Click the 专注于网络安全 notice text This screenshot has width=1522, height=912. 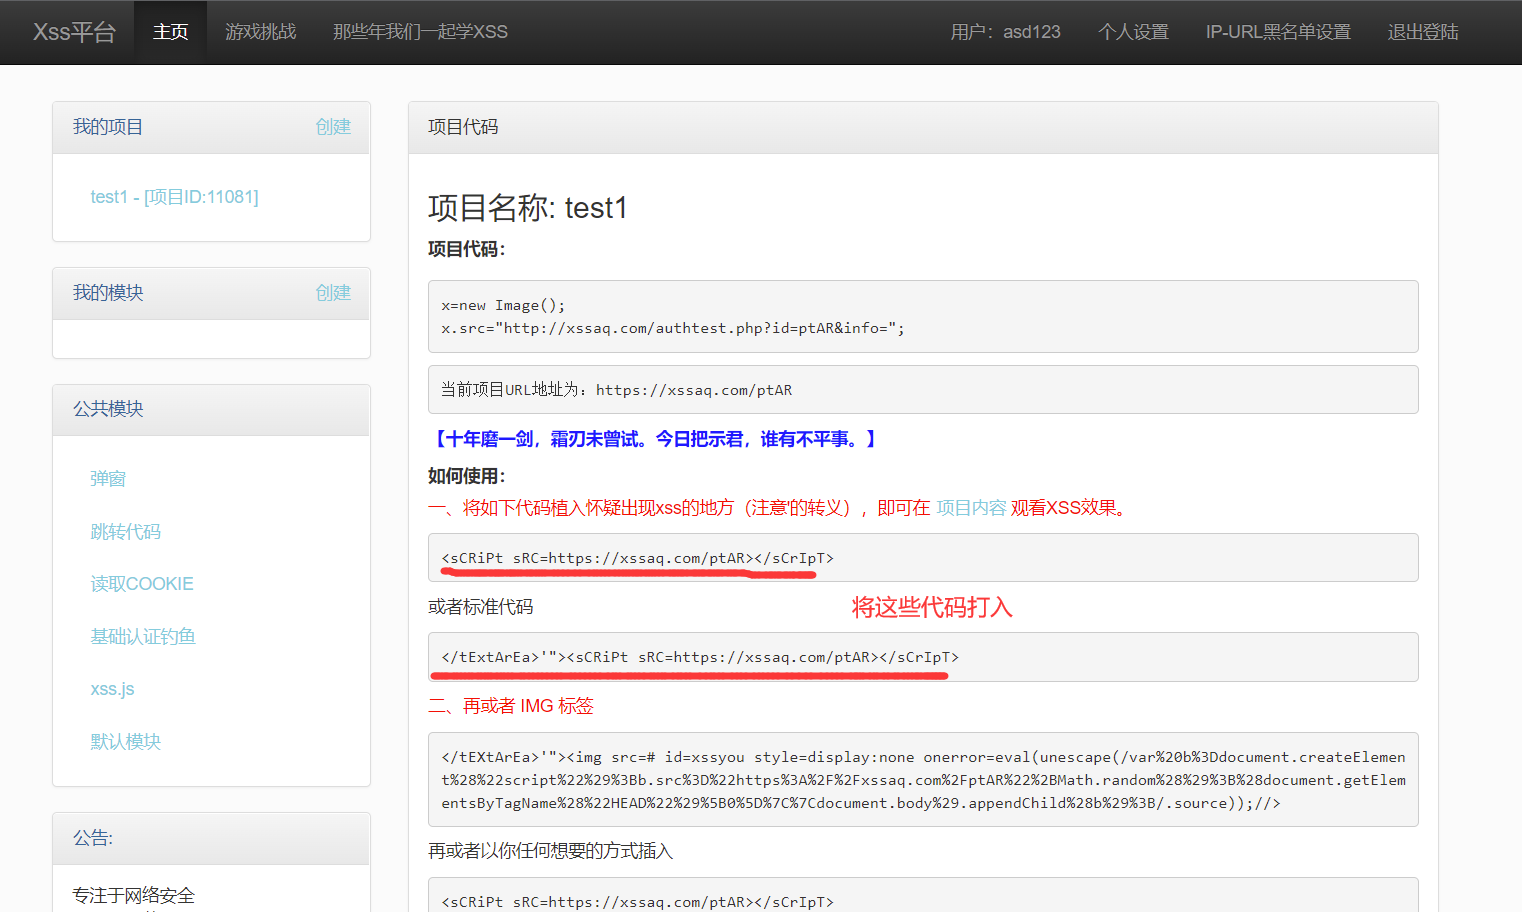pyautogui.click(x=133, y=896)
